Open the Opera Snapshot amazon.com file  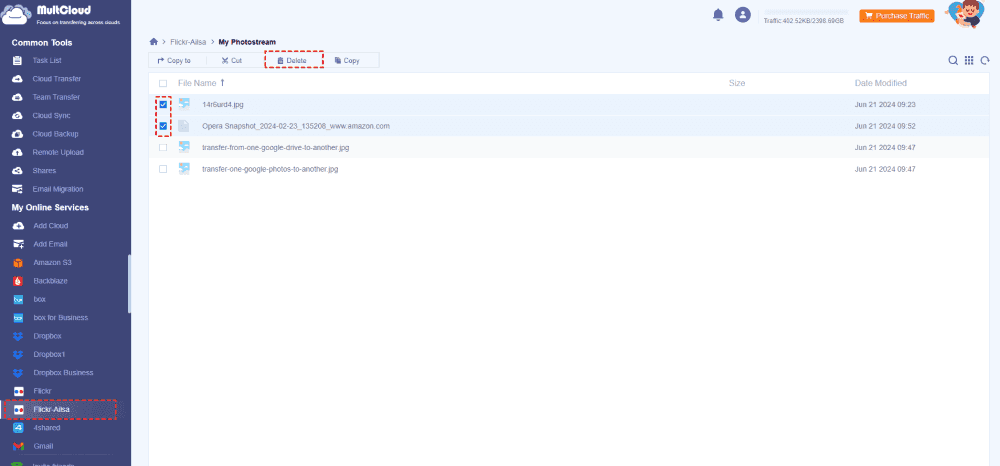(x=296, y=126)
